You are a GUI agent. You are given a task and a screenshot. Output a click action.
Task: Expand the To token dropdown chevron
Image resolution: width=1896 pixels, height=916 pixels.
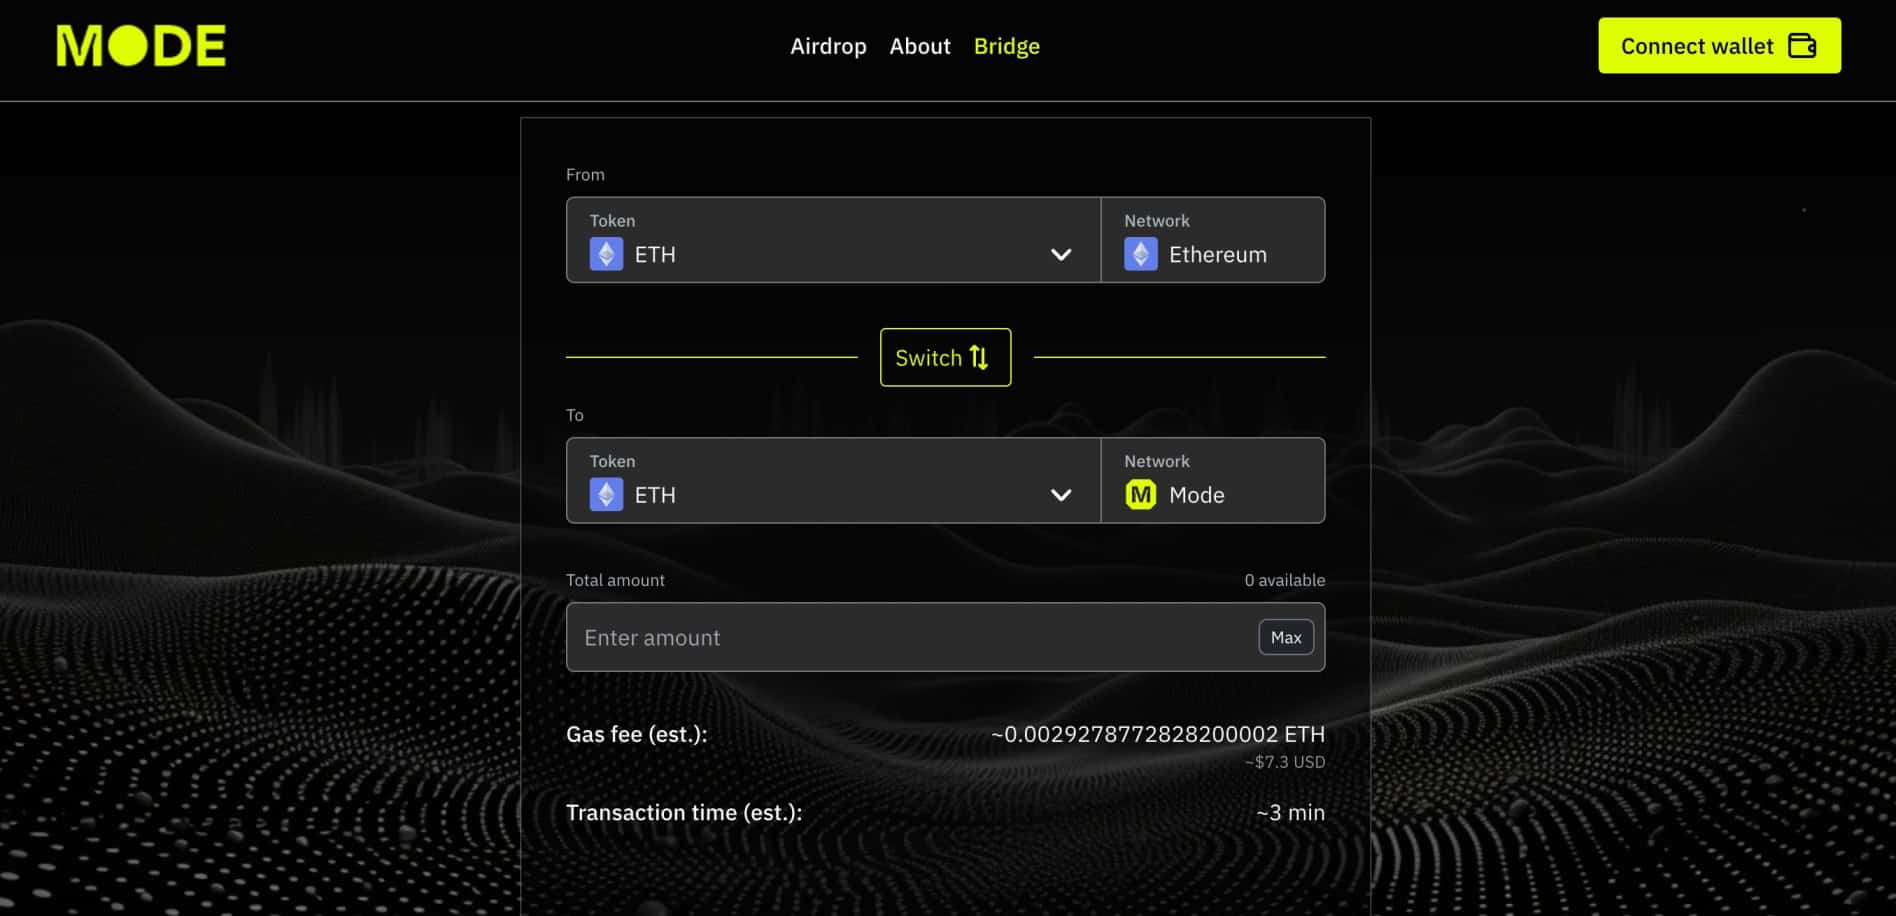[x=1061, y=495]
